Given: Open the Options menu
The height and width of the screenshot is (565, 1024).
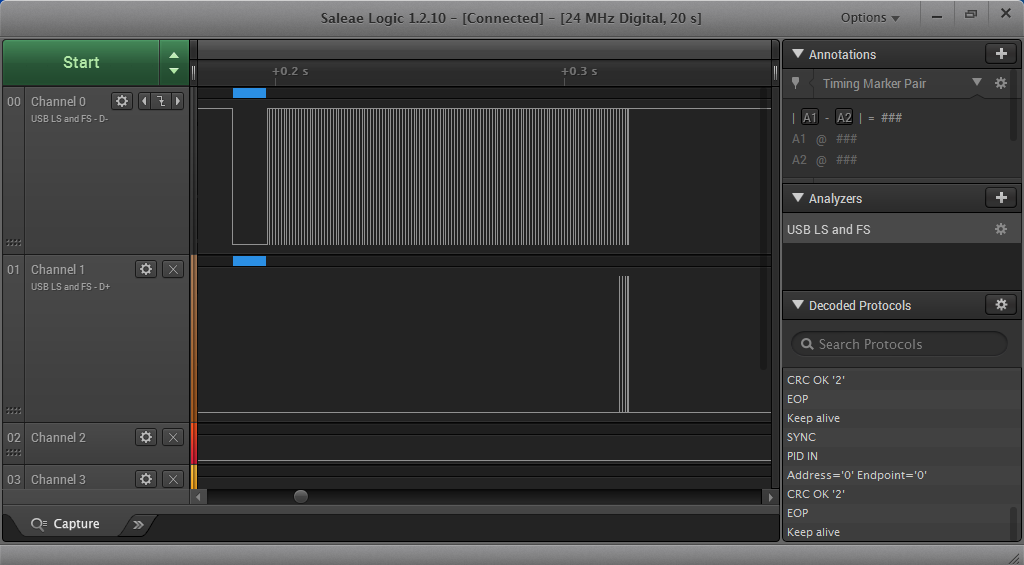Looking at the screenshot, I should tap(870, 18).
